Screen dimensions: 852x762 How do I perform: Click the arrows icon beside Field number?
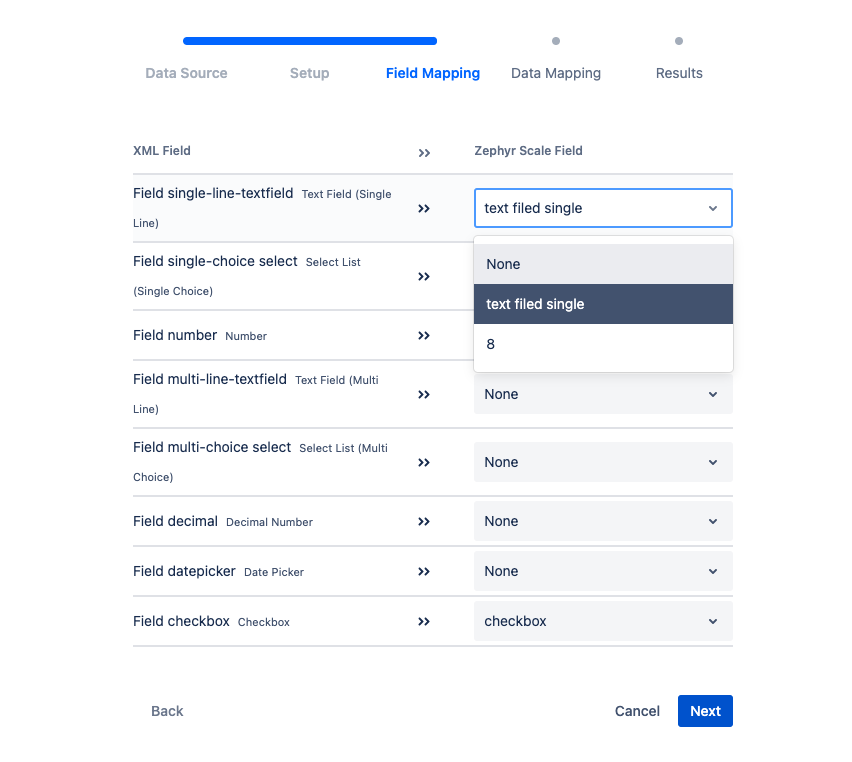tap(424, 336)
